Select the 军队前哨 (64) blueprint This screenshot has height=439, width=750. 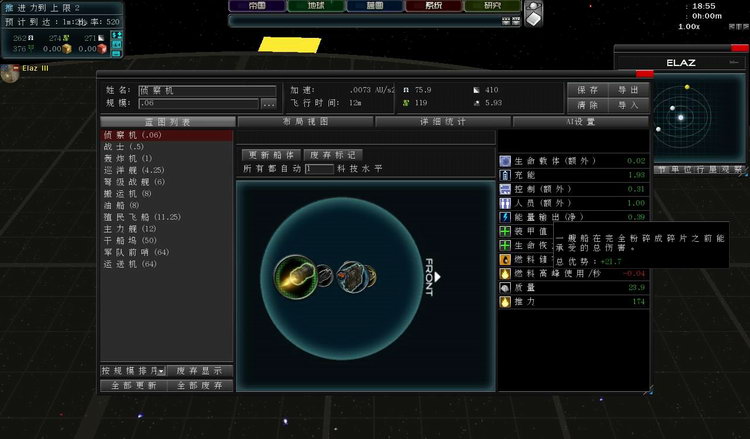pos(166,252)
